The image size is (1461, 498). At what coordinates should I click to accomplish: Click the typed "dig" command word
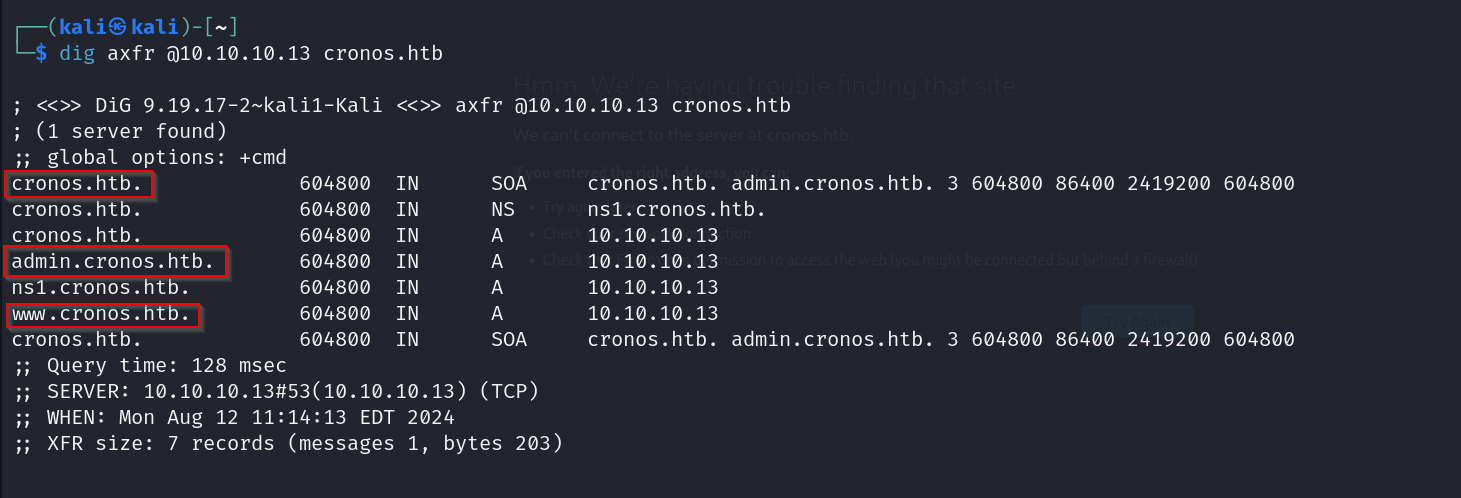pyautogui.click(x=77, y=53)
